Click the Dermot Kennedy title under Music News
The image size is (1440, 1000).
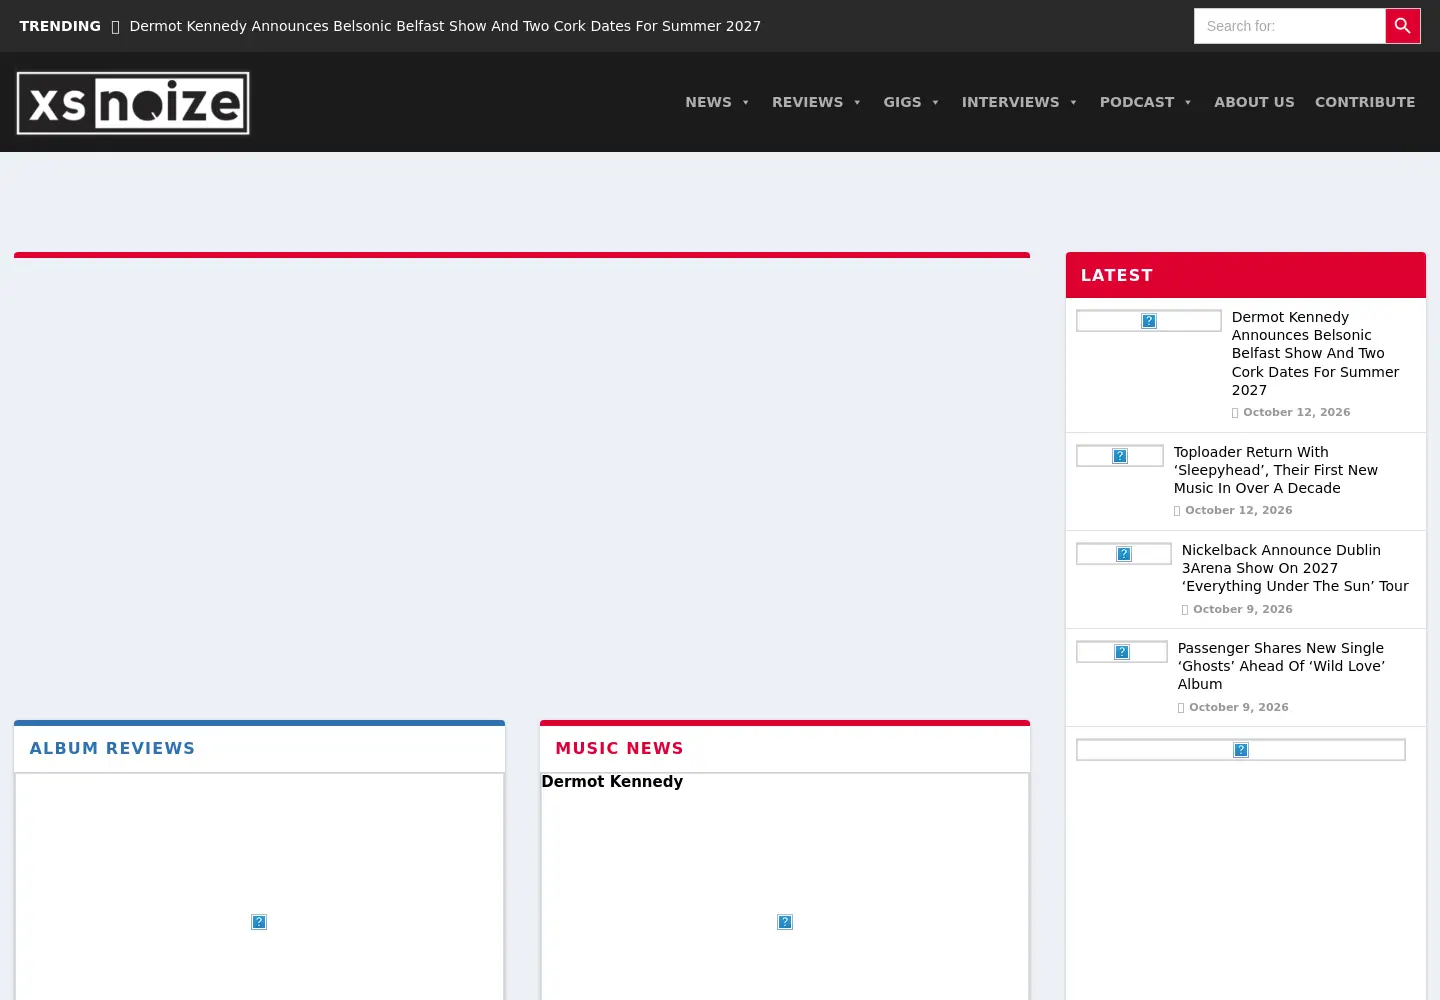pos(612,782)
